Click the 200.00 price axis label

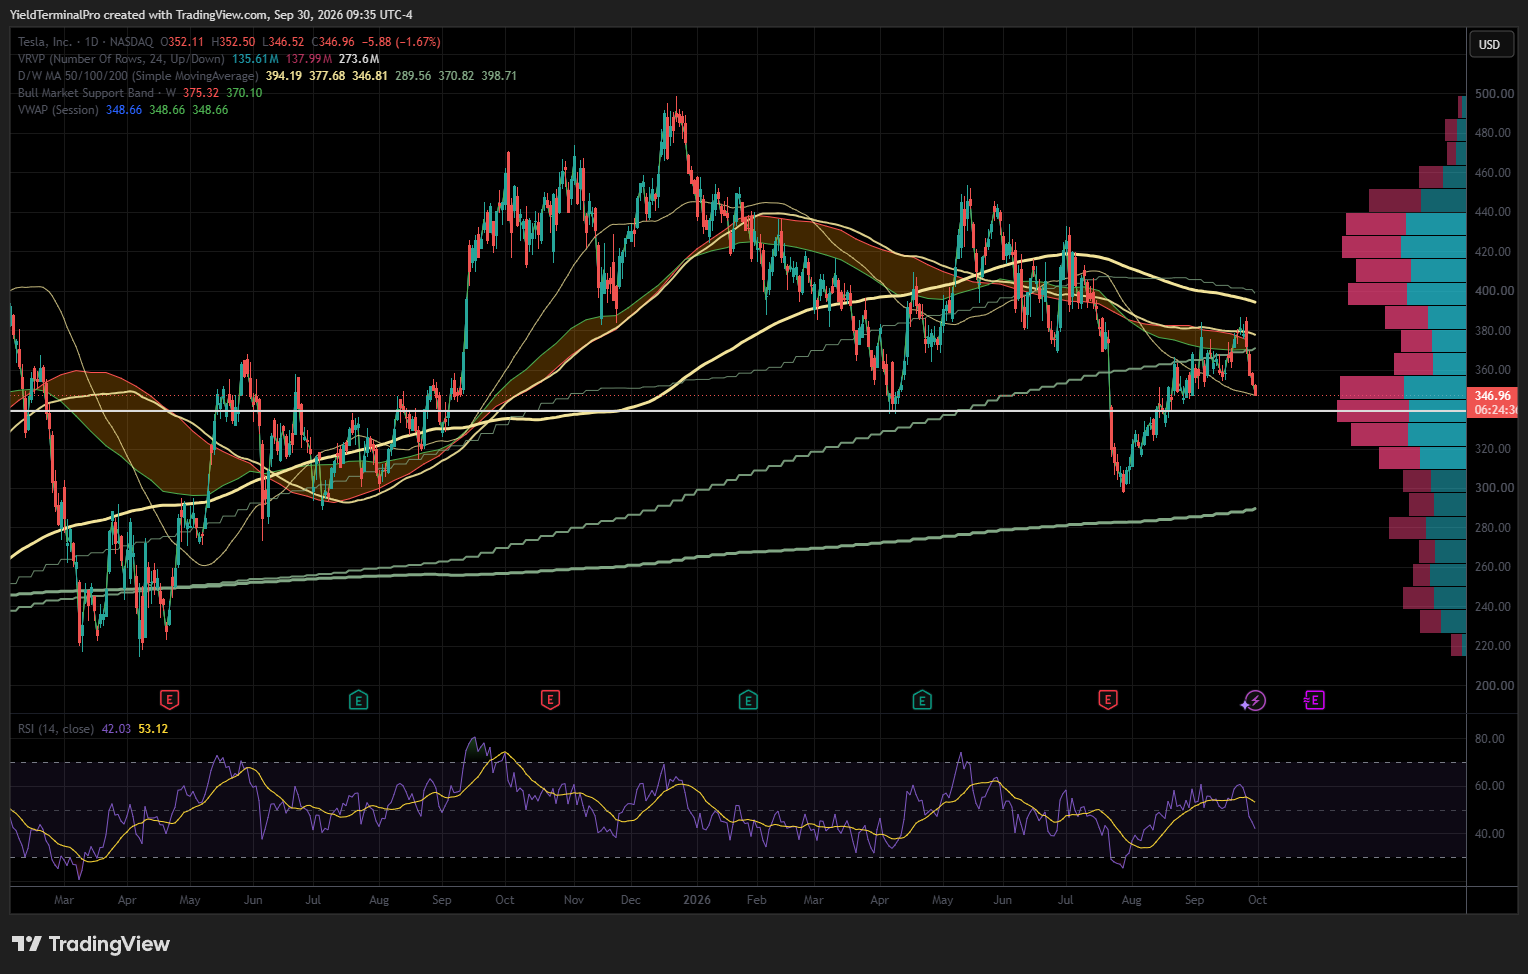click(1494, 686)
